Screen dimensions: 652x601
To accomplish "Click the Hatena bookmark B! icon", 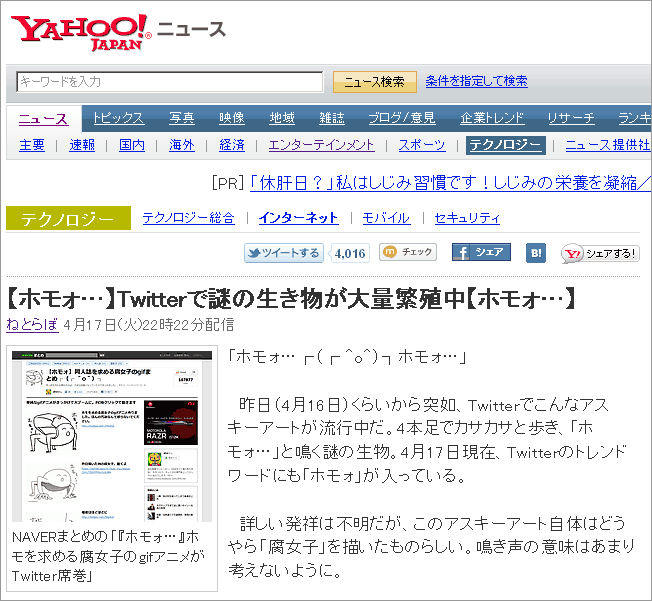I will tap(536, 253).
